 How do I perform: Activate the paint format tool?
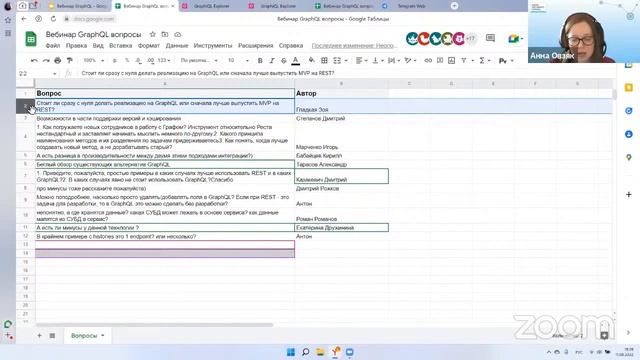point(69,60)
